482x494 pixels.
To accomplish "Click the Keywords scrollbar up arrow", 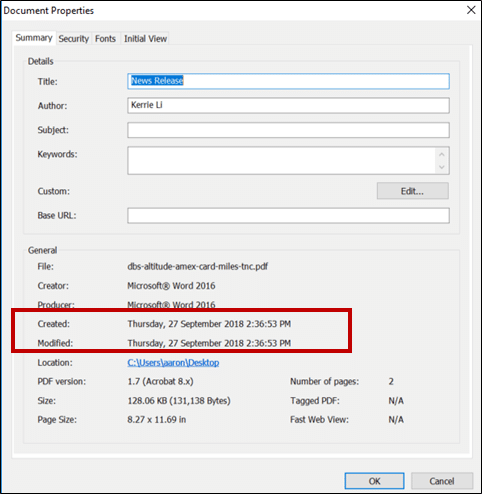I will (442, 154).
